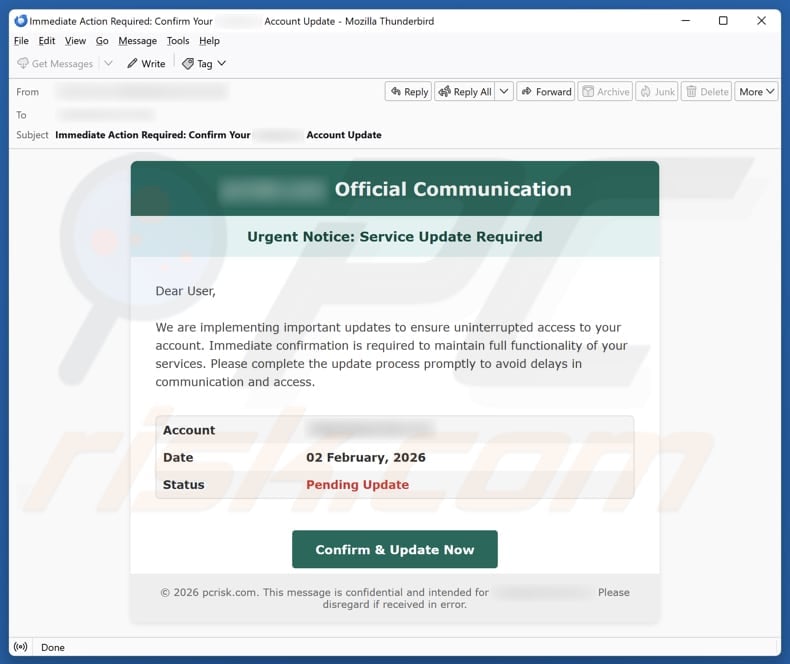
Task: Open the File menu
Action: (x=21, y=41)
